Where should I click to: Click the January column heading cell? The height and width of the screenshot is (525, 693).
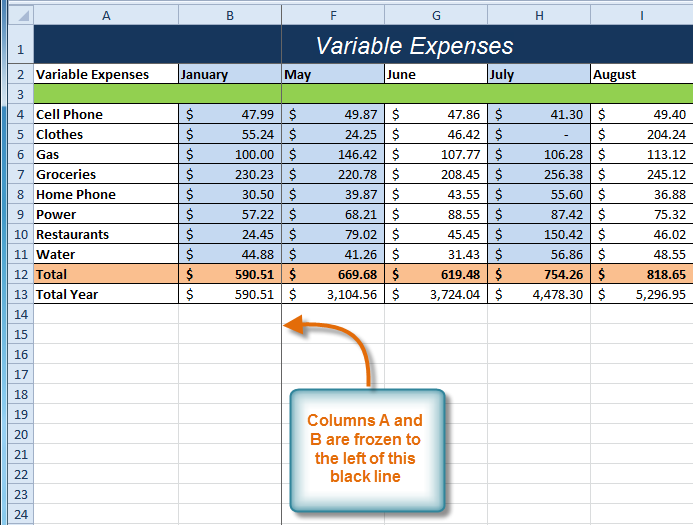230,74
